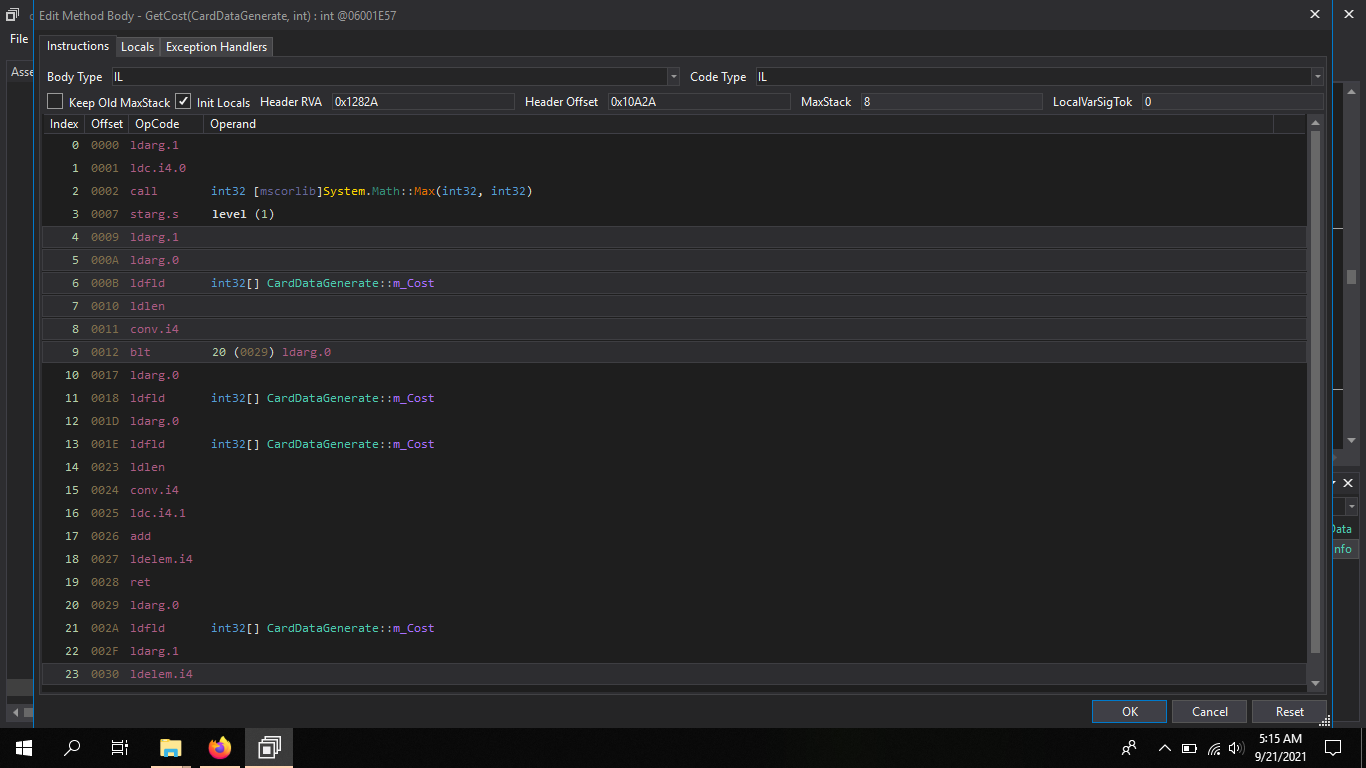This screenshot has height=768, width=1366.
Task: Select the ldarg.1 row at offset 002F
Action: click(674, 651)
